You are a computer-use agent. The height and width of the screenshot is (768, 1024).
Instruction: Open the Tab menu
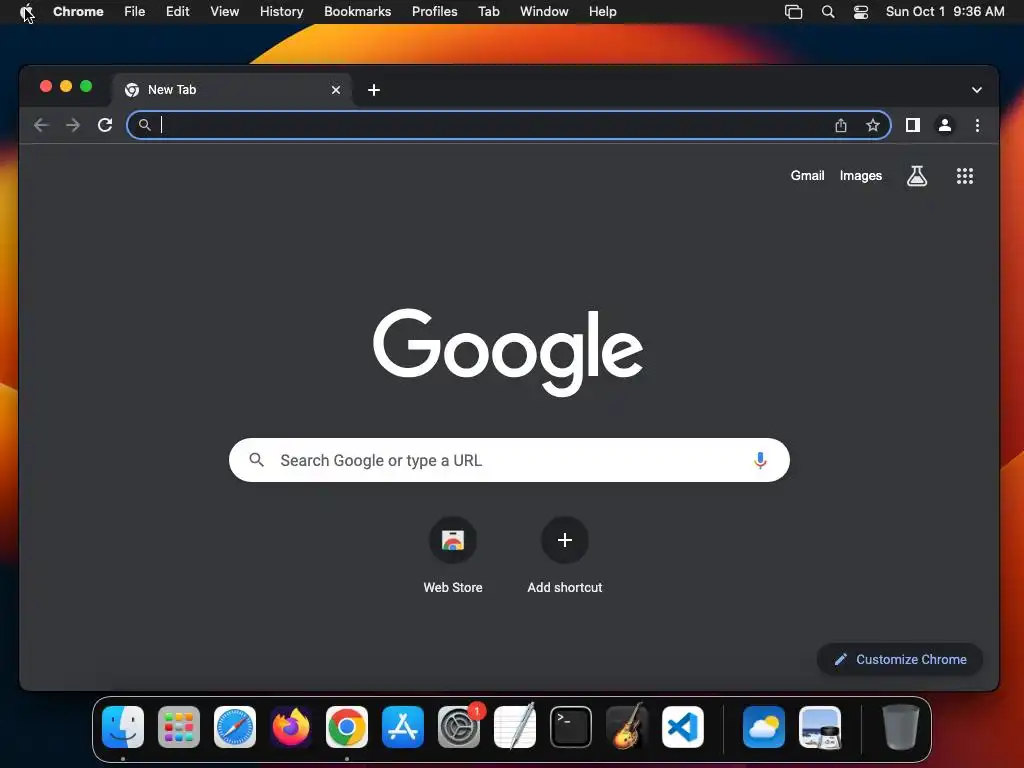click(x=488, y=12)
